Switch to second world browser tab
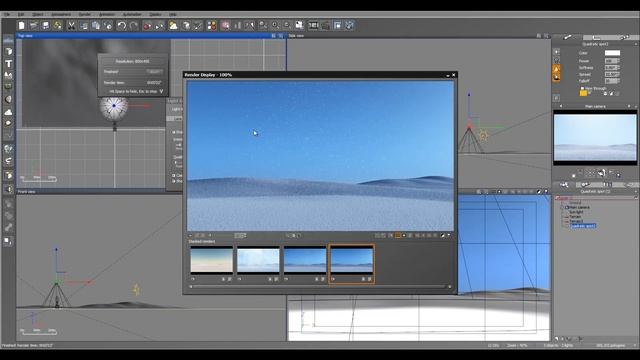This screenshot has height=360, width=640. (585, 185)
